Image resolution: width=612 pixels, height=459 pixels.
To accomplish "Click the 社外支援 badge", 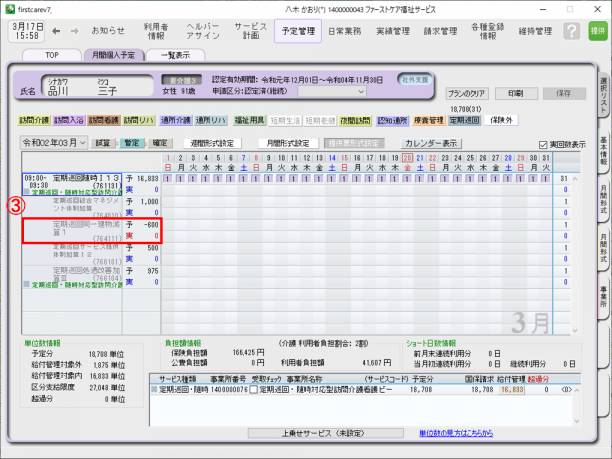I will (x=413, y=78).
